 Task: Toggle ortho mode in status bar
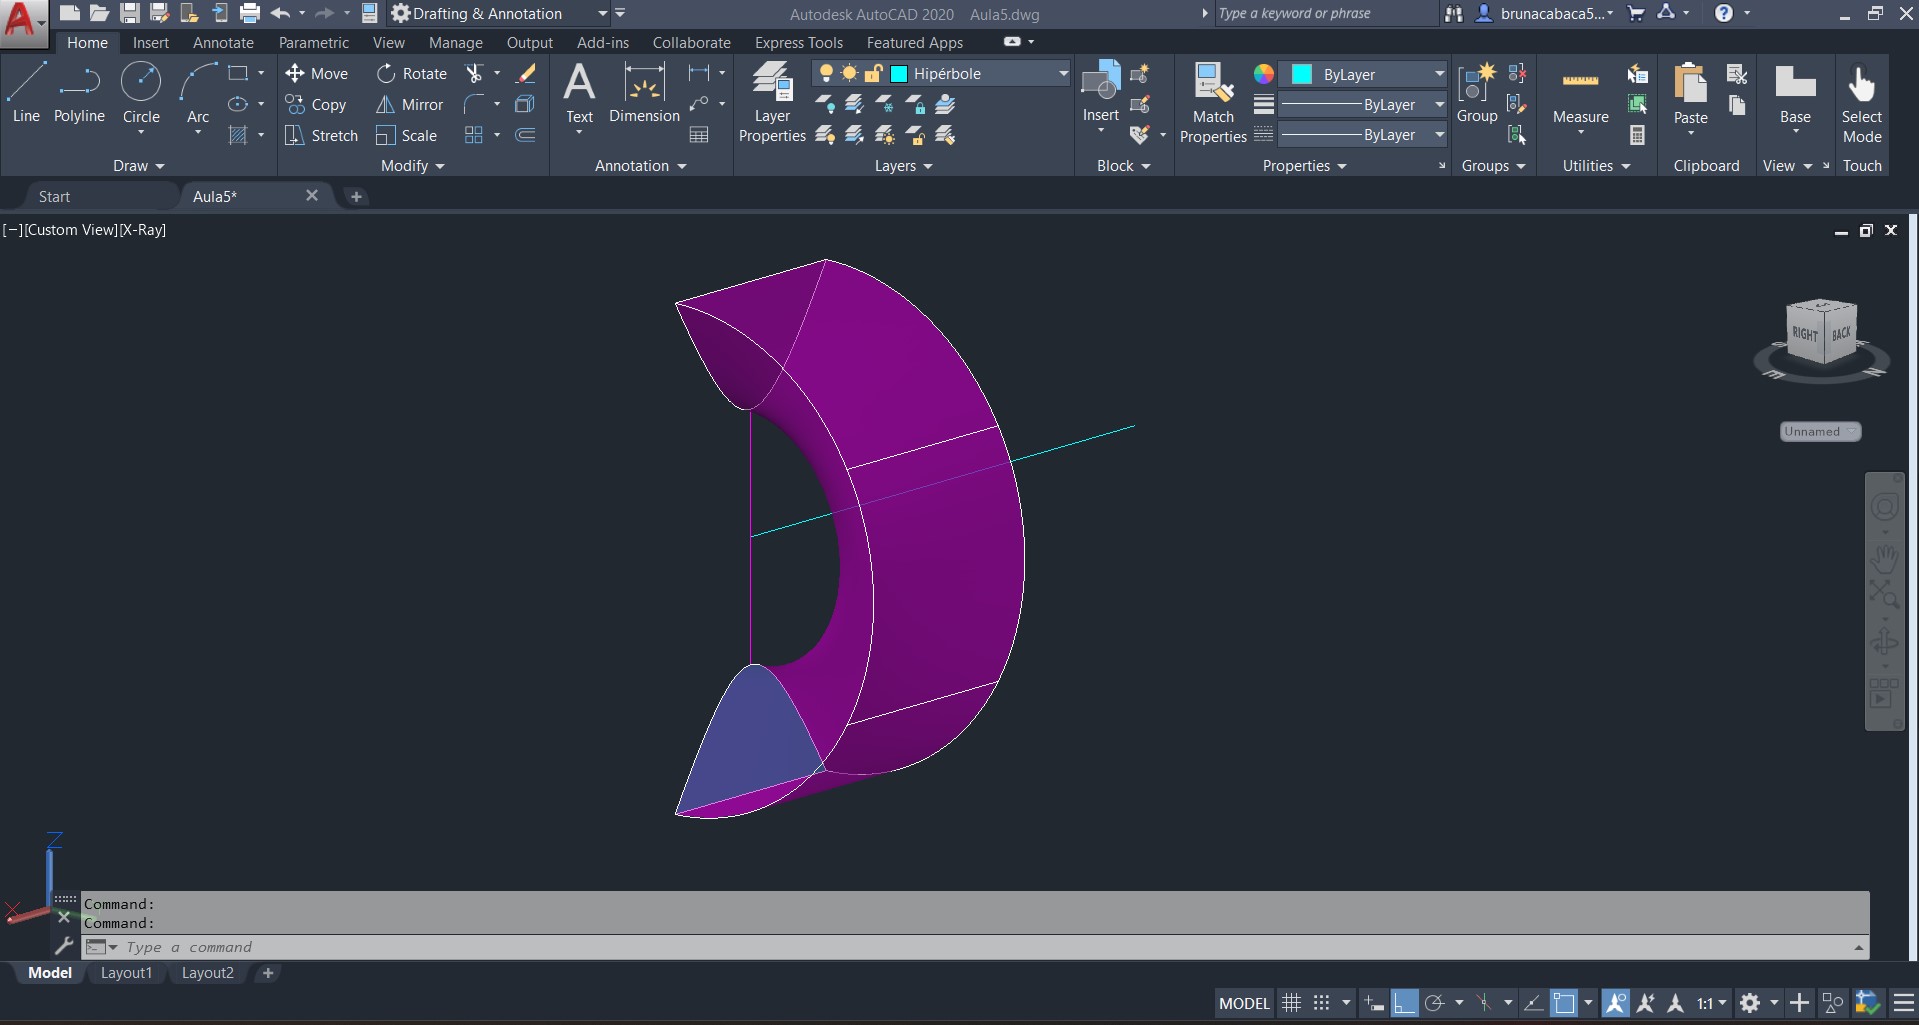[1404, 1003]
